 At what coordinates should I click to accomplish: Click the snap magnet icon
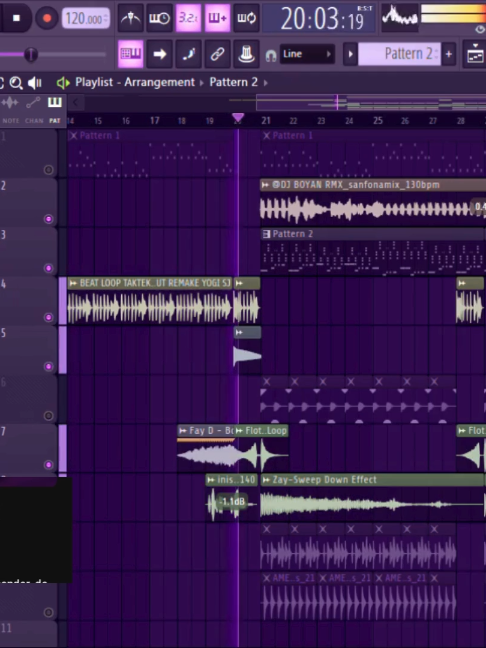[x=271, y=55]
